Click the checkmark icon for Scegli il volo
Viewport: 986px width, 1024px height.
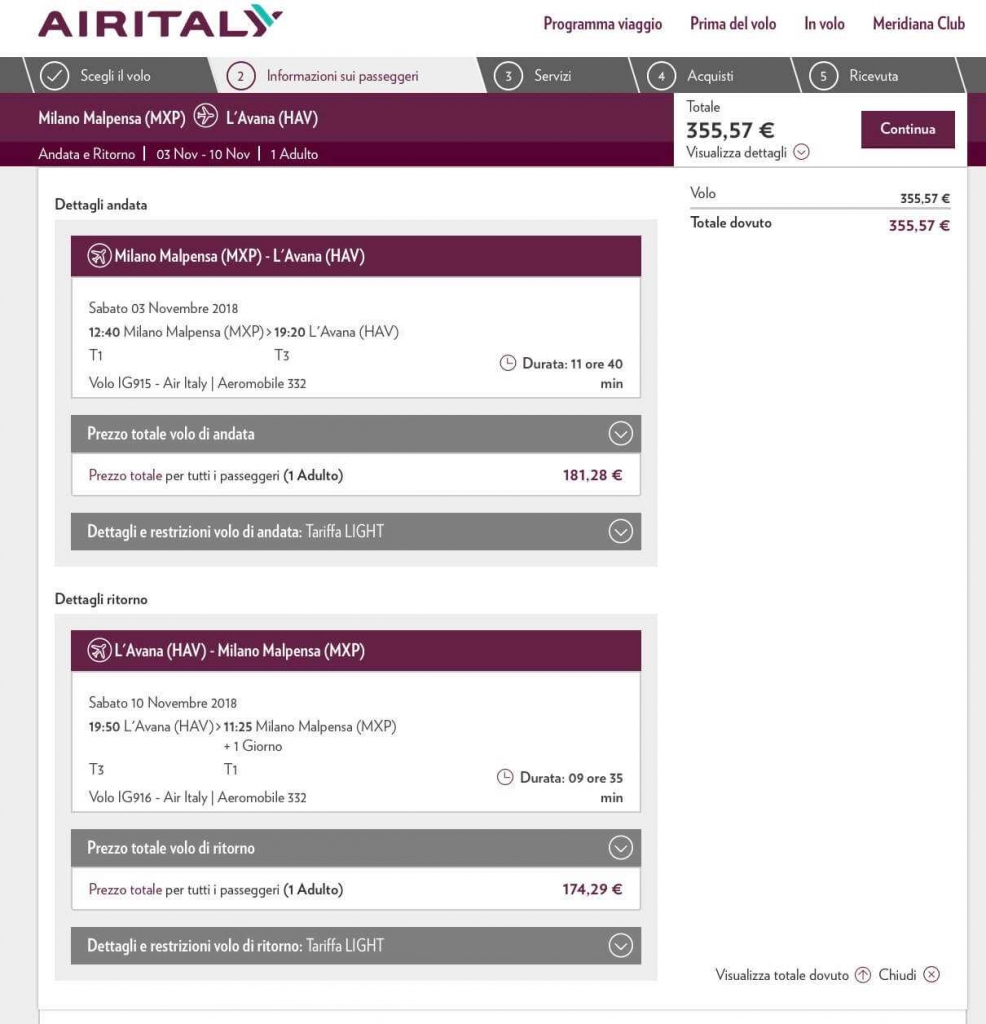coord(53,76)
